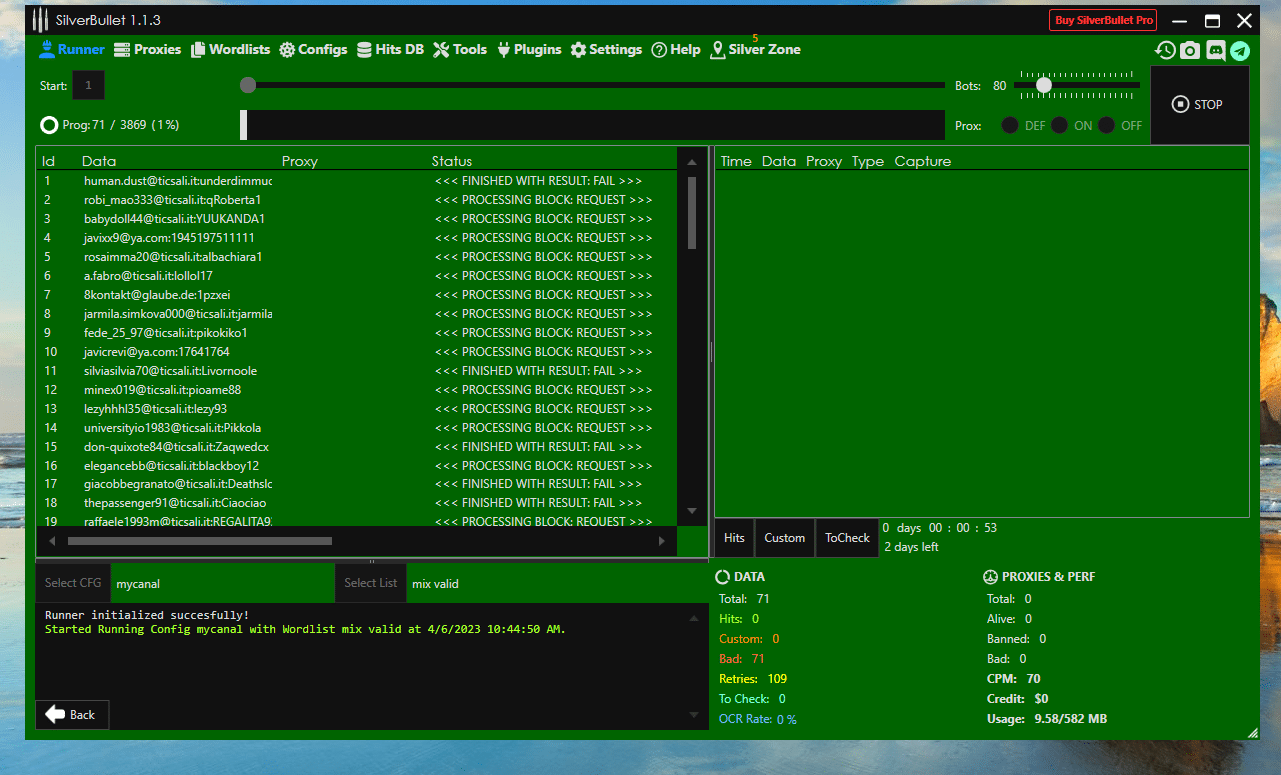
Task: Click the 'Credit: $0' statistic
Action: 1018,699
